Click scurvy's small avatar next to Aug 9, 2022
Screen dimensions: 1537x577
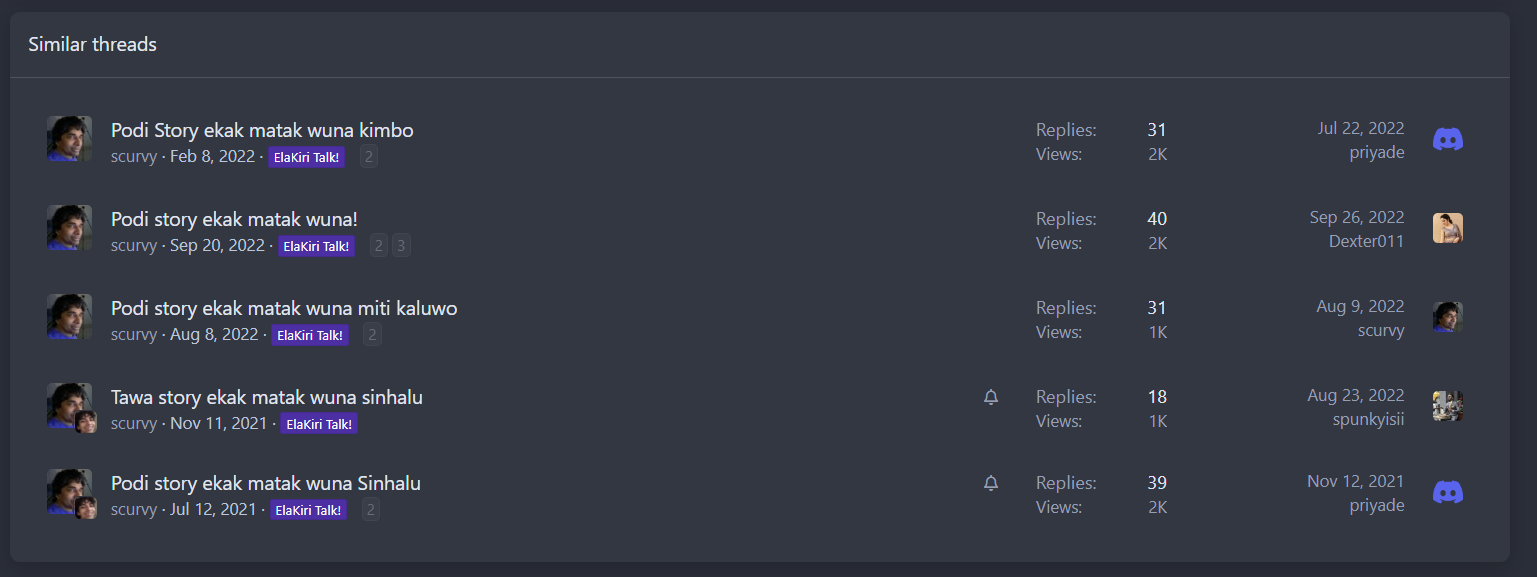pyautogui.click(x=1447, y=317)
